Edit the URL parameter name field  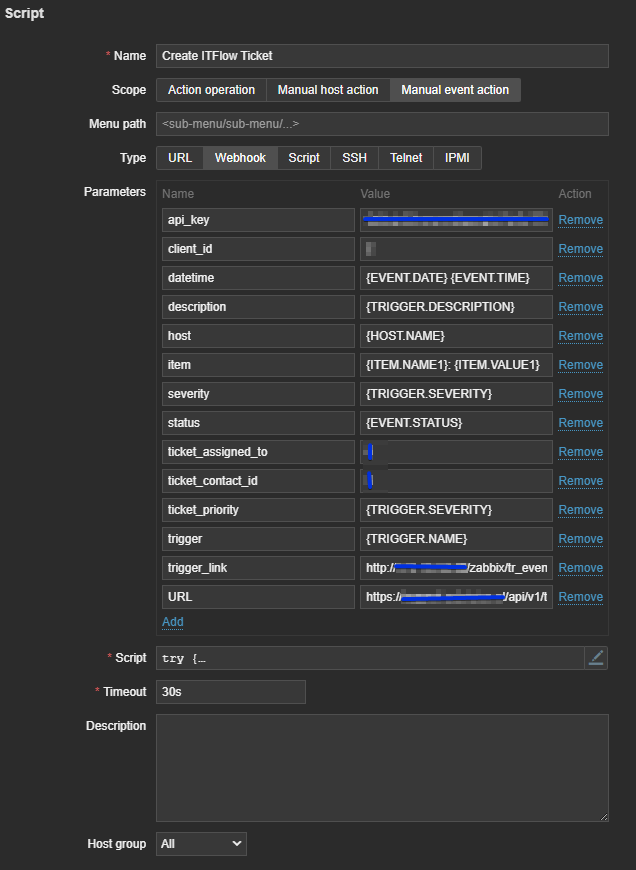tap(259, 596)
